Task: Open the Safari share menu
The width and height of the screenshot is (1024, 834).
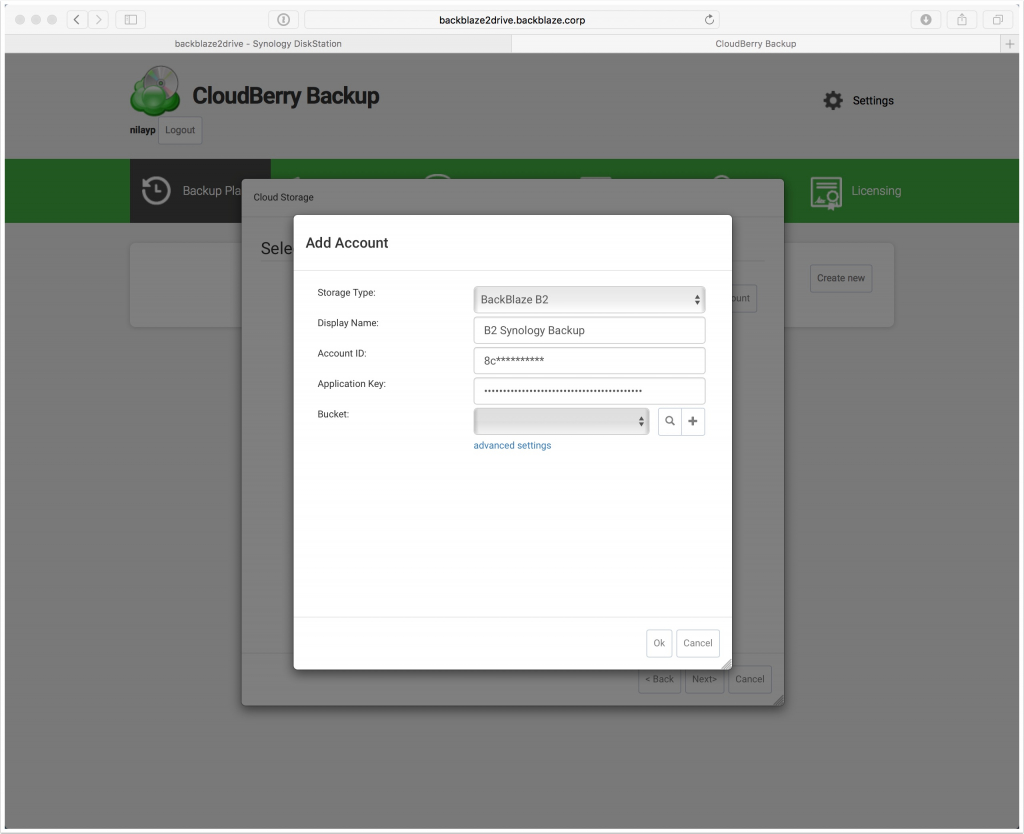Action: point(962,20)
